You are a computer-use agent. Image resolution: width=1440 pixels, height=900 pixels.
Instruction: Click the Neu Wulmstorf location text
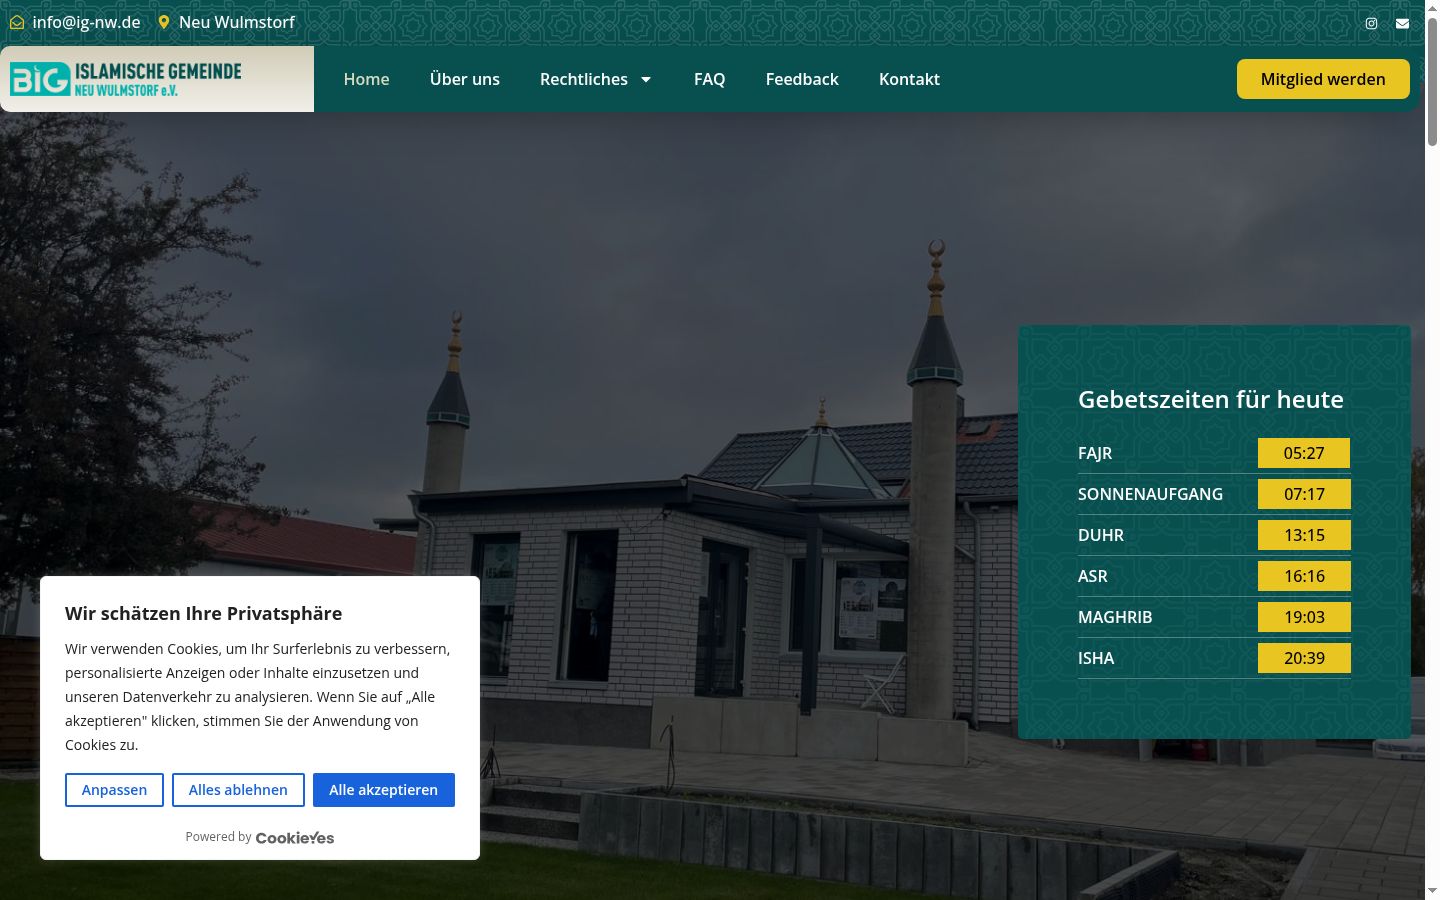pos(237,22)
